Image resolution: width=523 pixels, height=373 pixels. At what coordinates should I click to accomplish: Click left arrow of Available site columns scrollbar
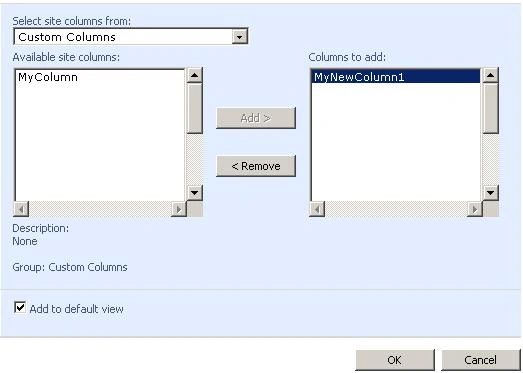coord(21,209)
